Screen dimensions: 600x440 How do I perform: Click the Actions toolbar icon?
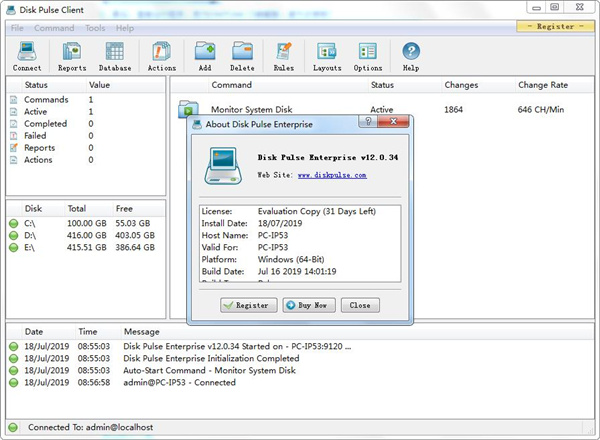(x=161, y=51)
